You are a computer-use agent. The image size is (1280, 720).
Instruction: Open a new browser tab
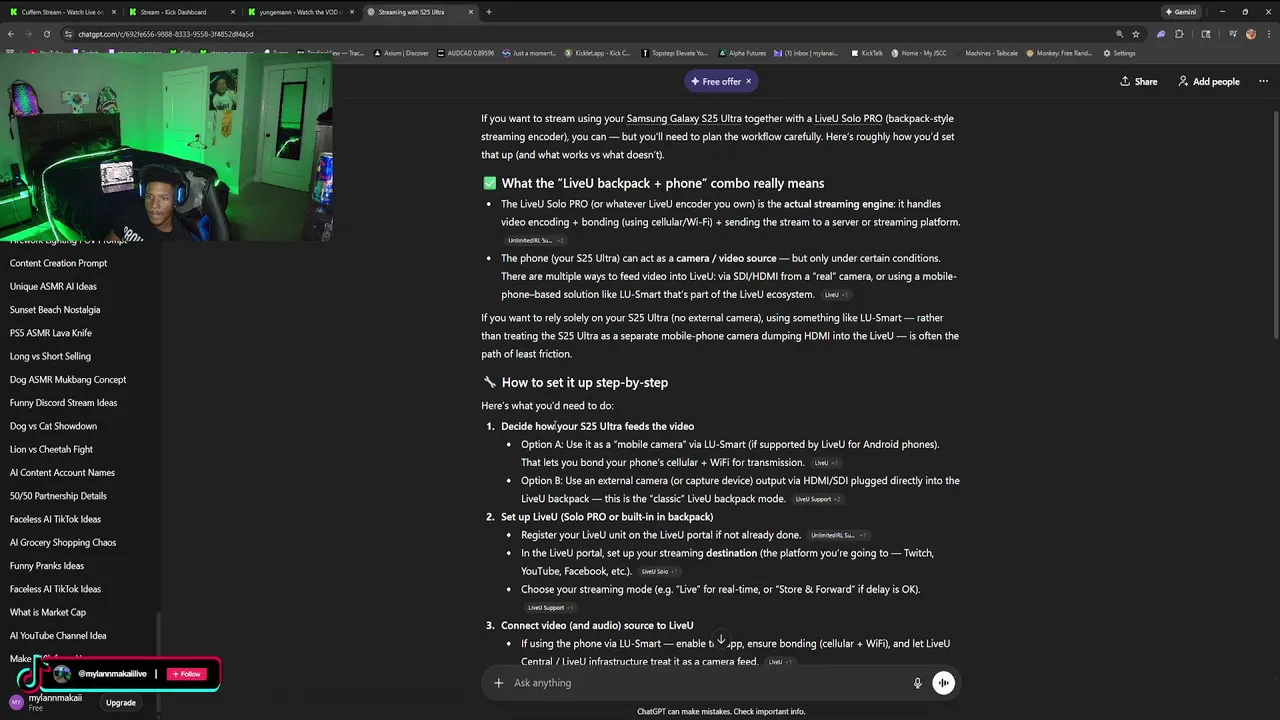(488, 12)
